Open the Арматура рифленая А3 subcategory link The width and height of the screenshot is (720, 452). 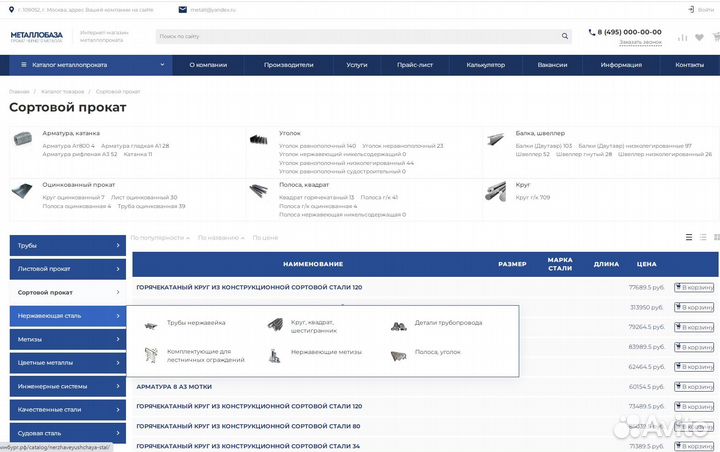tap(80, 154)
